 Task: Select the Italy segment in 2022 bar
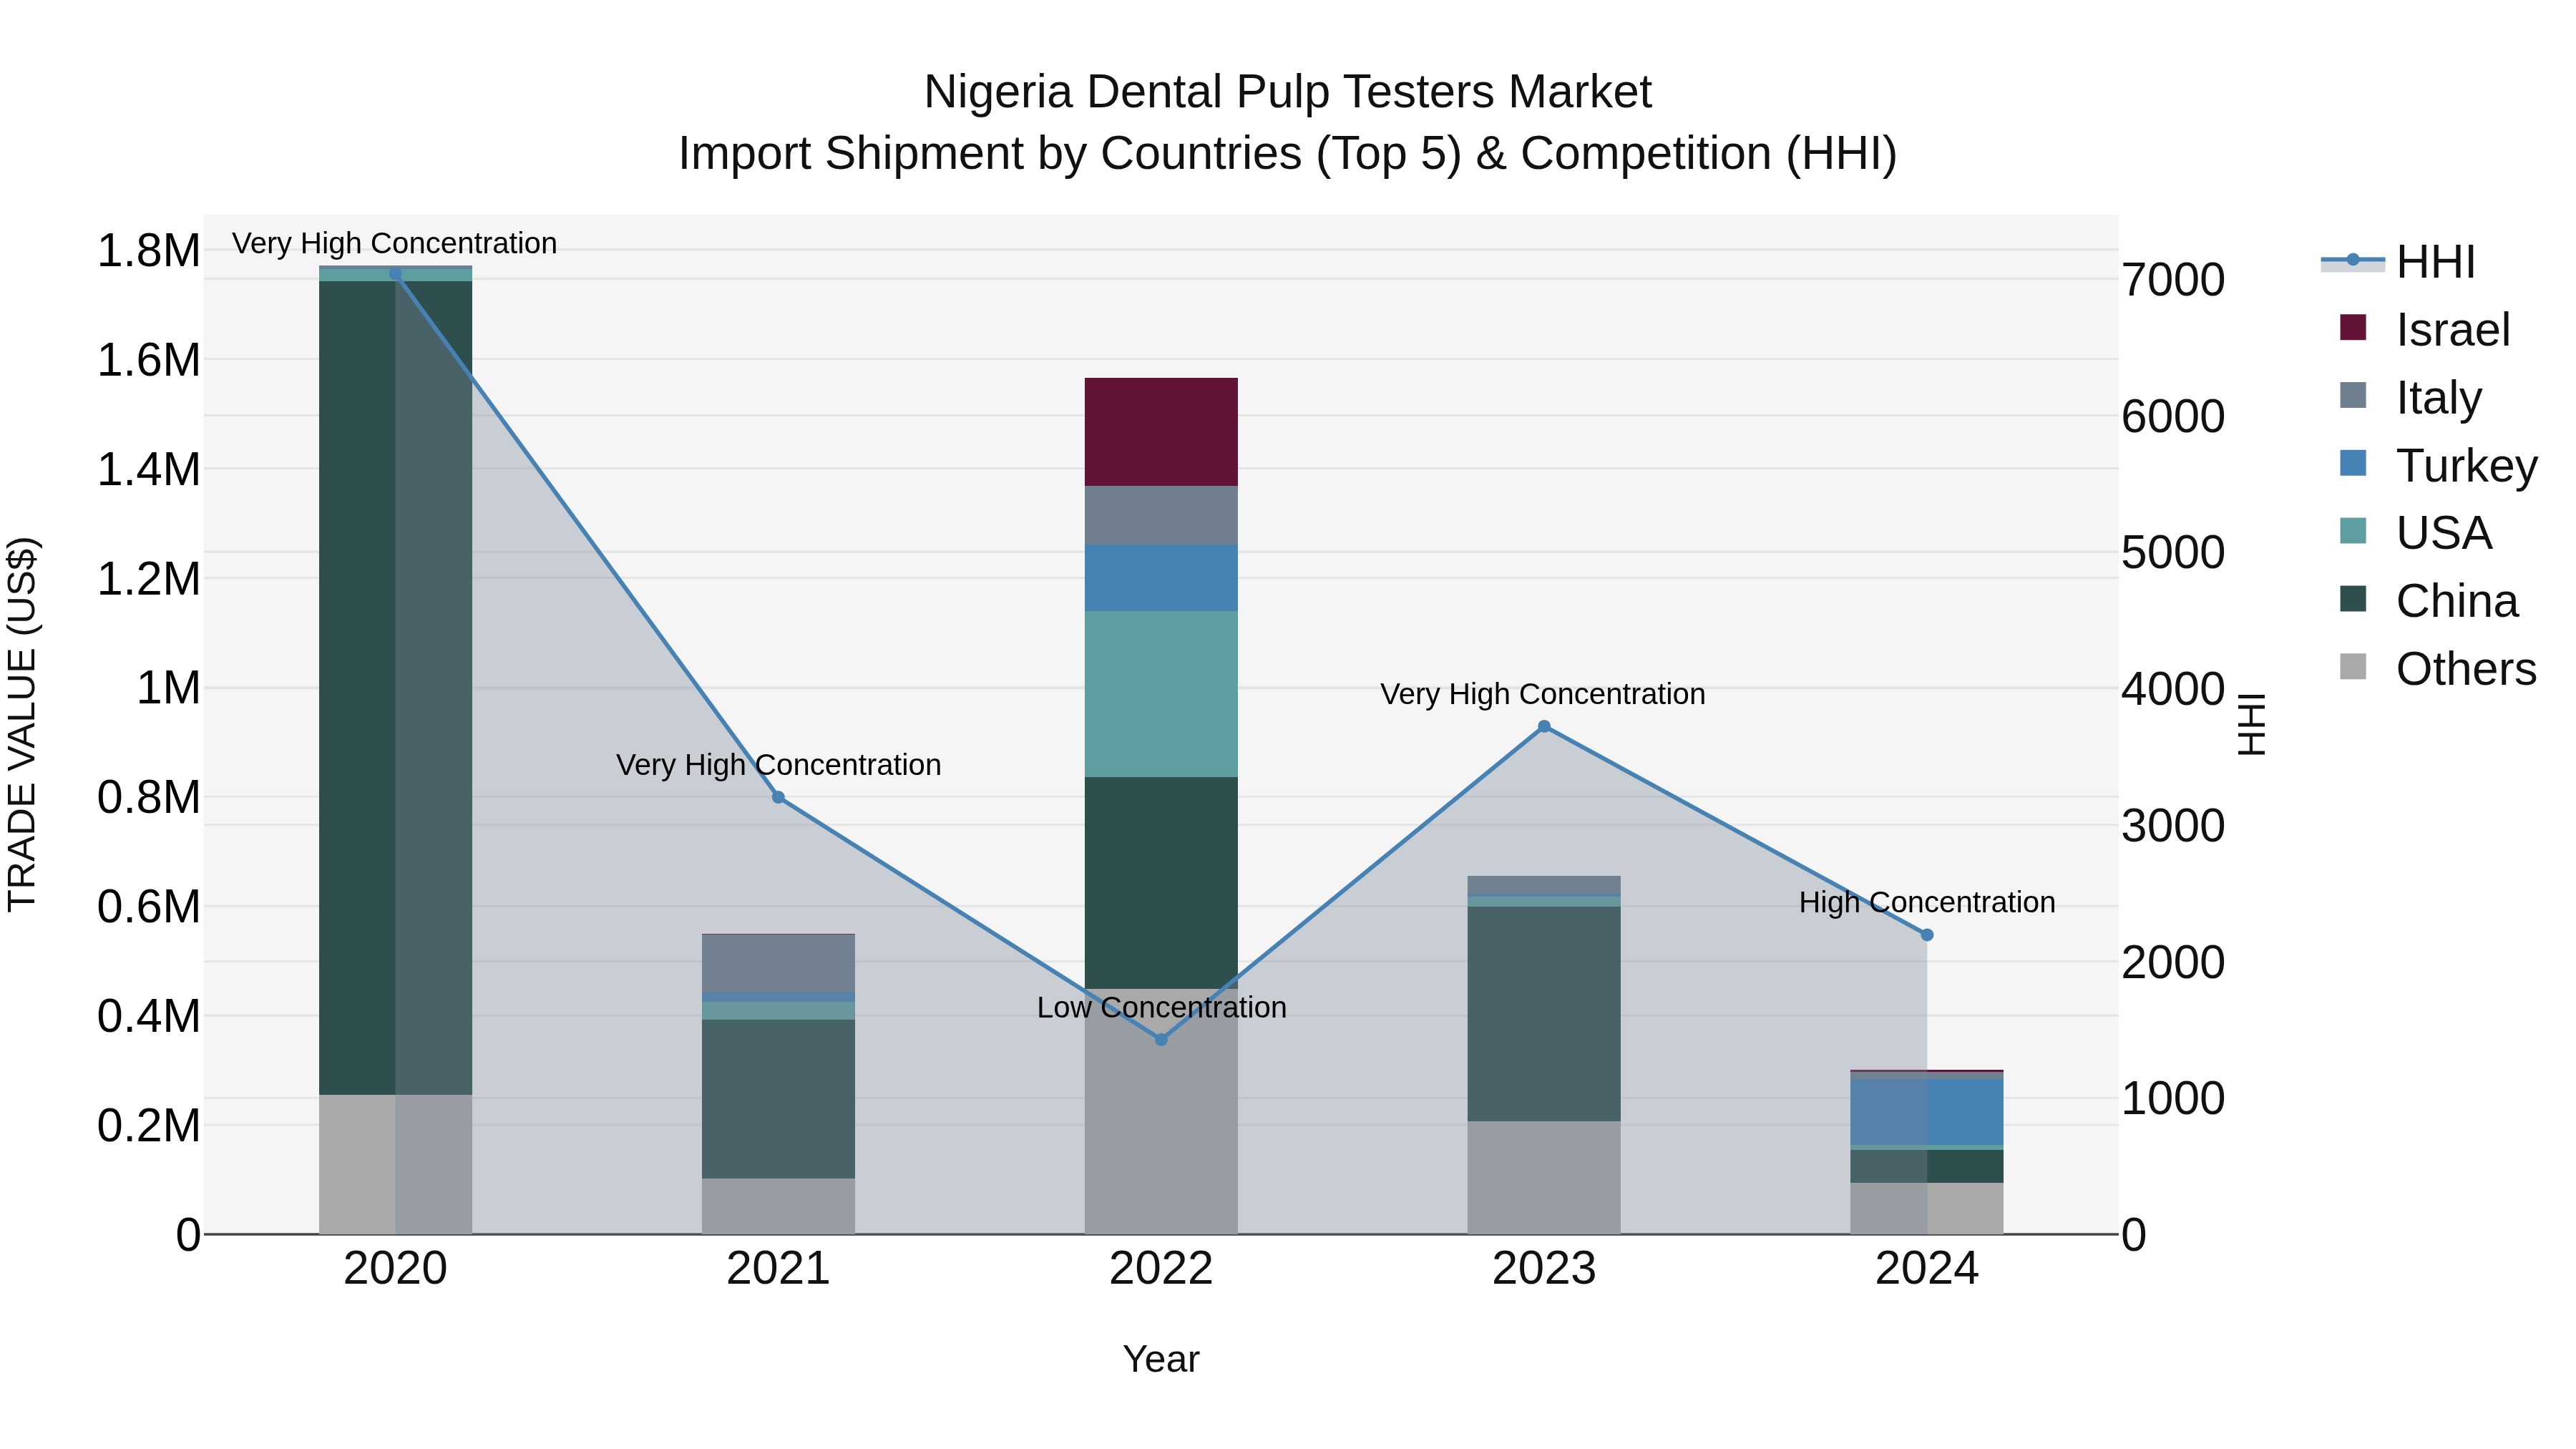click(x=1161, y=515)
